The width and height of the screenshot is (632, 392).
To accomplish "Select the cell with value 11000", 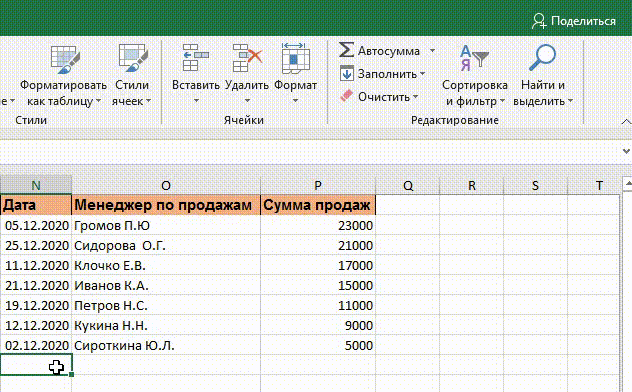I will point(318,305).
